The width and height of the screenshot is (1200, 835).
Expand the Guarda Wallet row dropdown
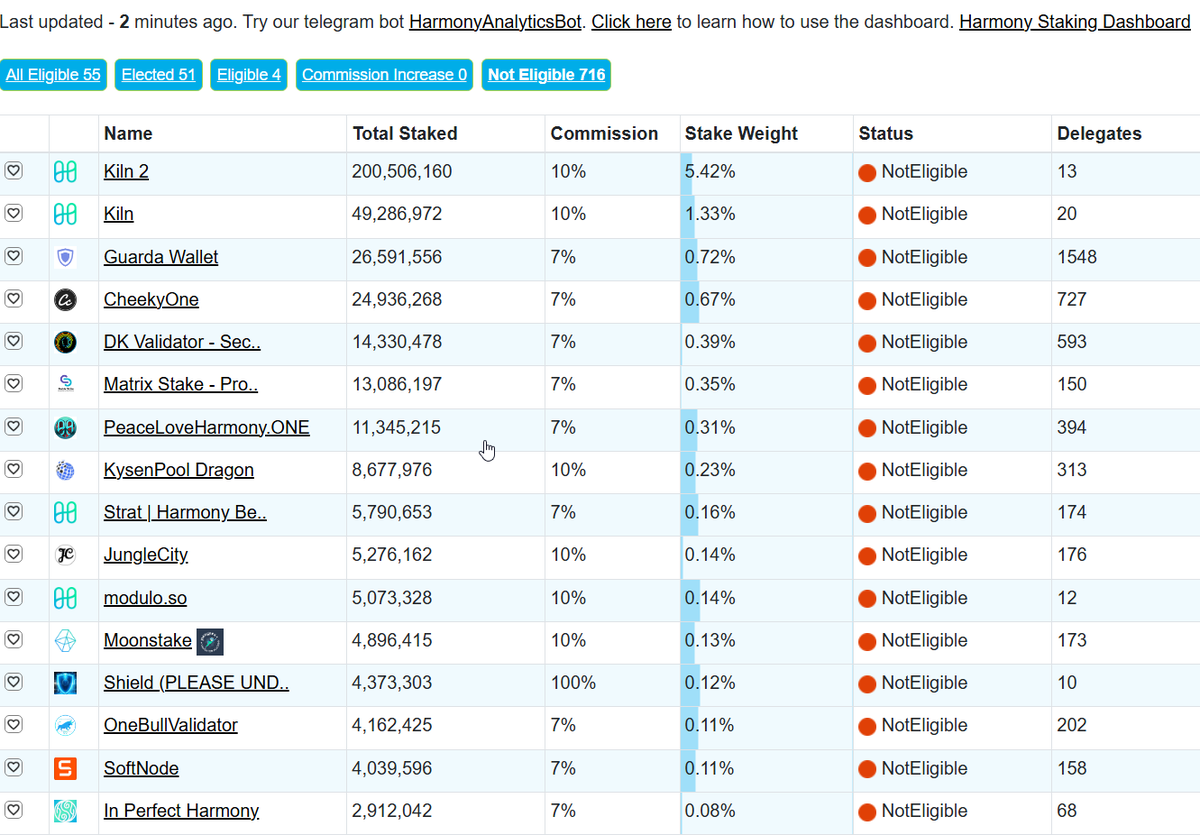click(x=13, y=257)
